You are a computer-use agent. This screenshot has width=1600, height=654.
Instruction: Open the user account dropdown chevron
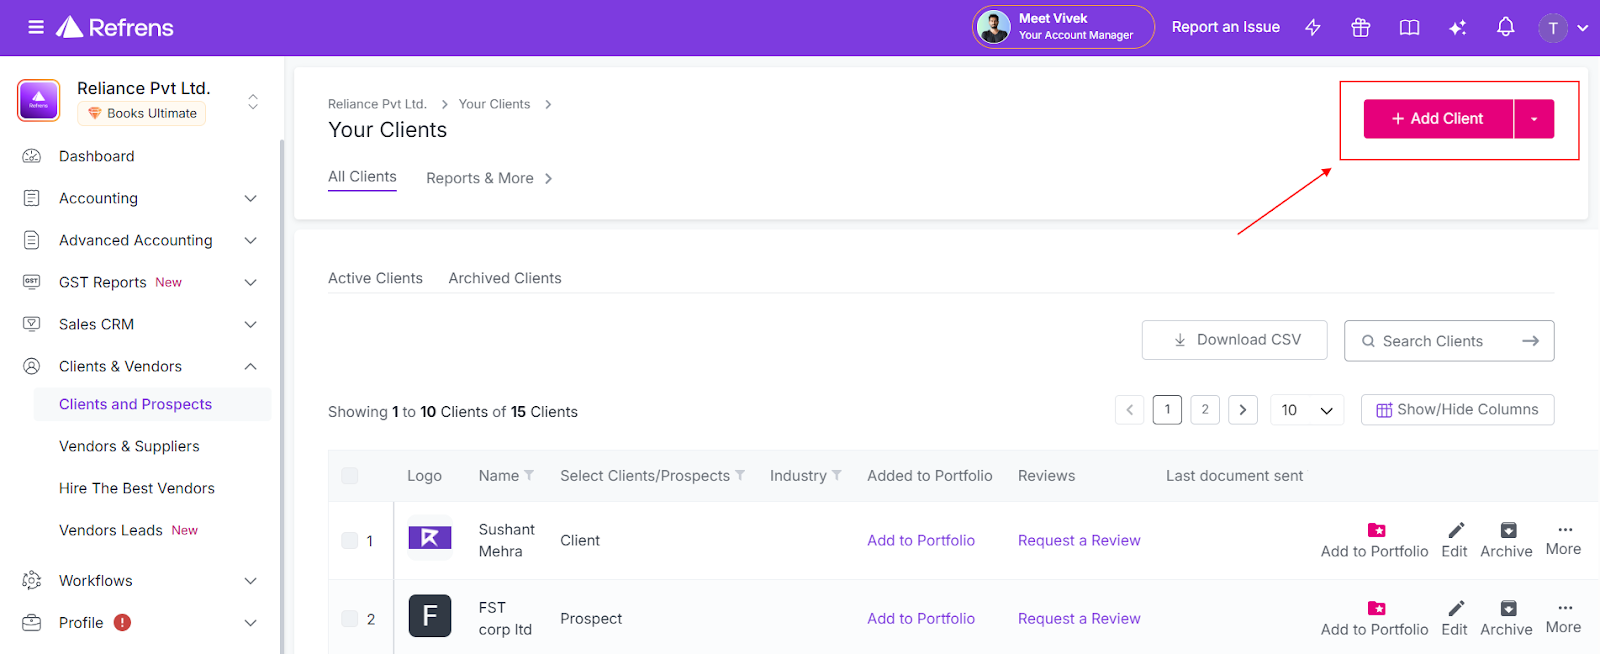(x=1583, y=28)
